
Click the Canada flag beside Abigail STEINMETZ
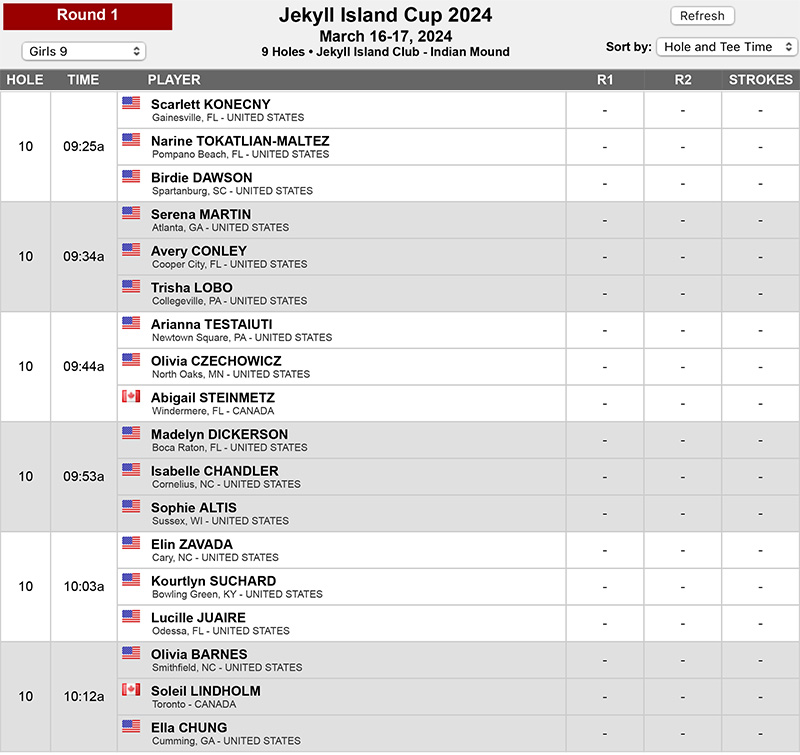131,396
